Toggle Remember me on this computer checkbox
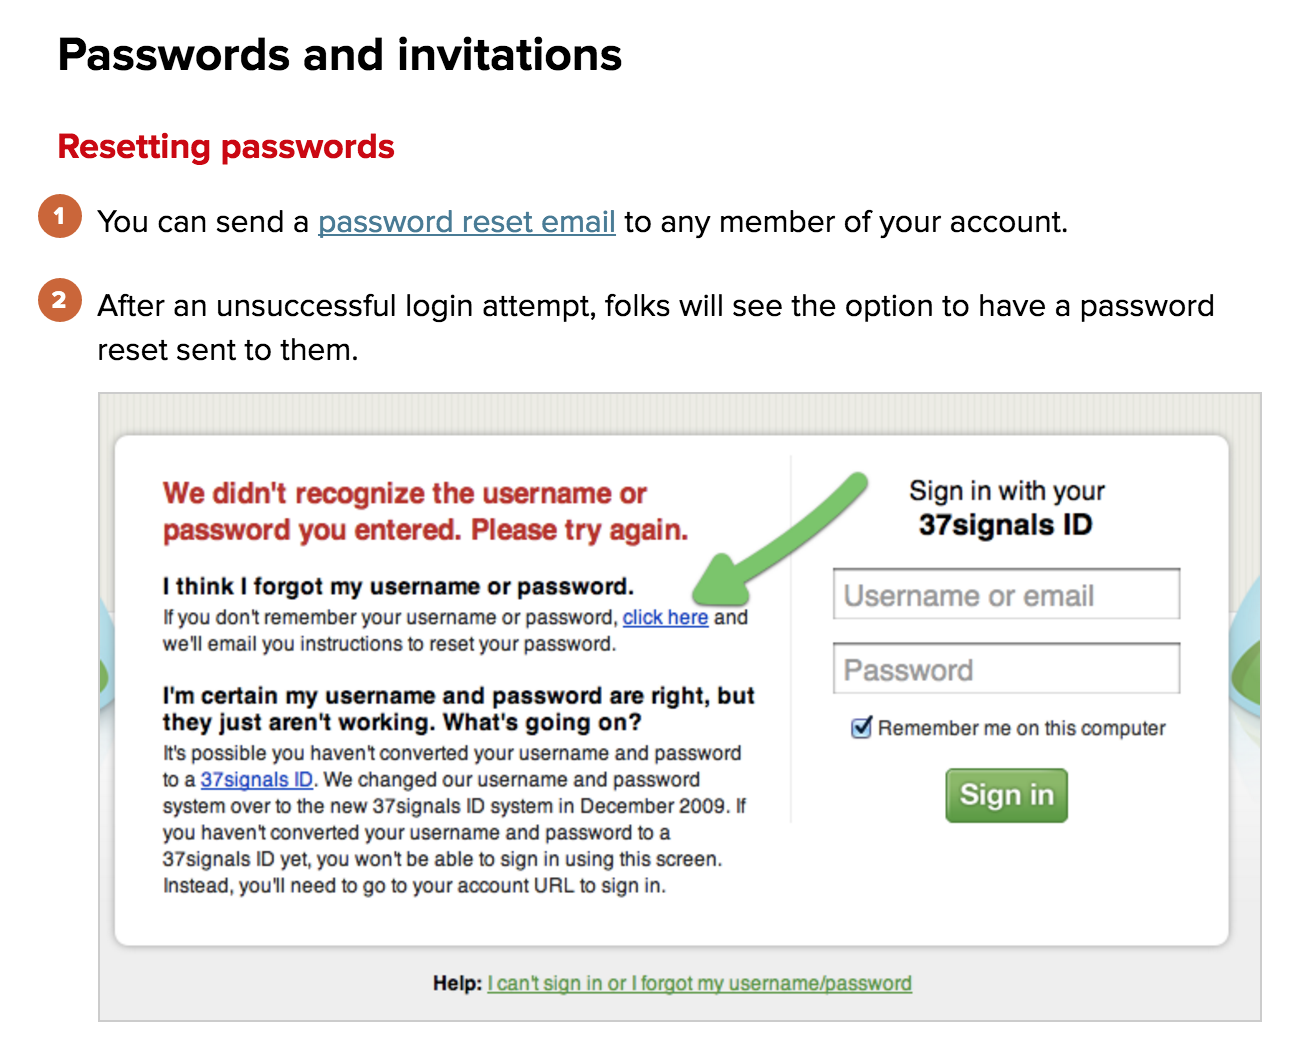The height and width of the screenshot is (1054, 1316). click(861, 728)
